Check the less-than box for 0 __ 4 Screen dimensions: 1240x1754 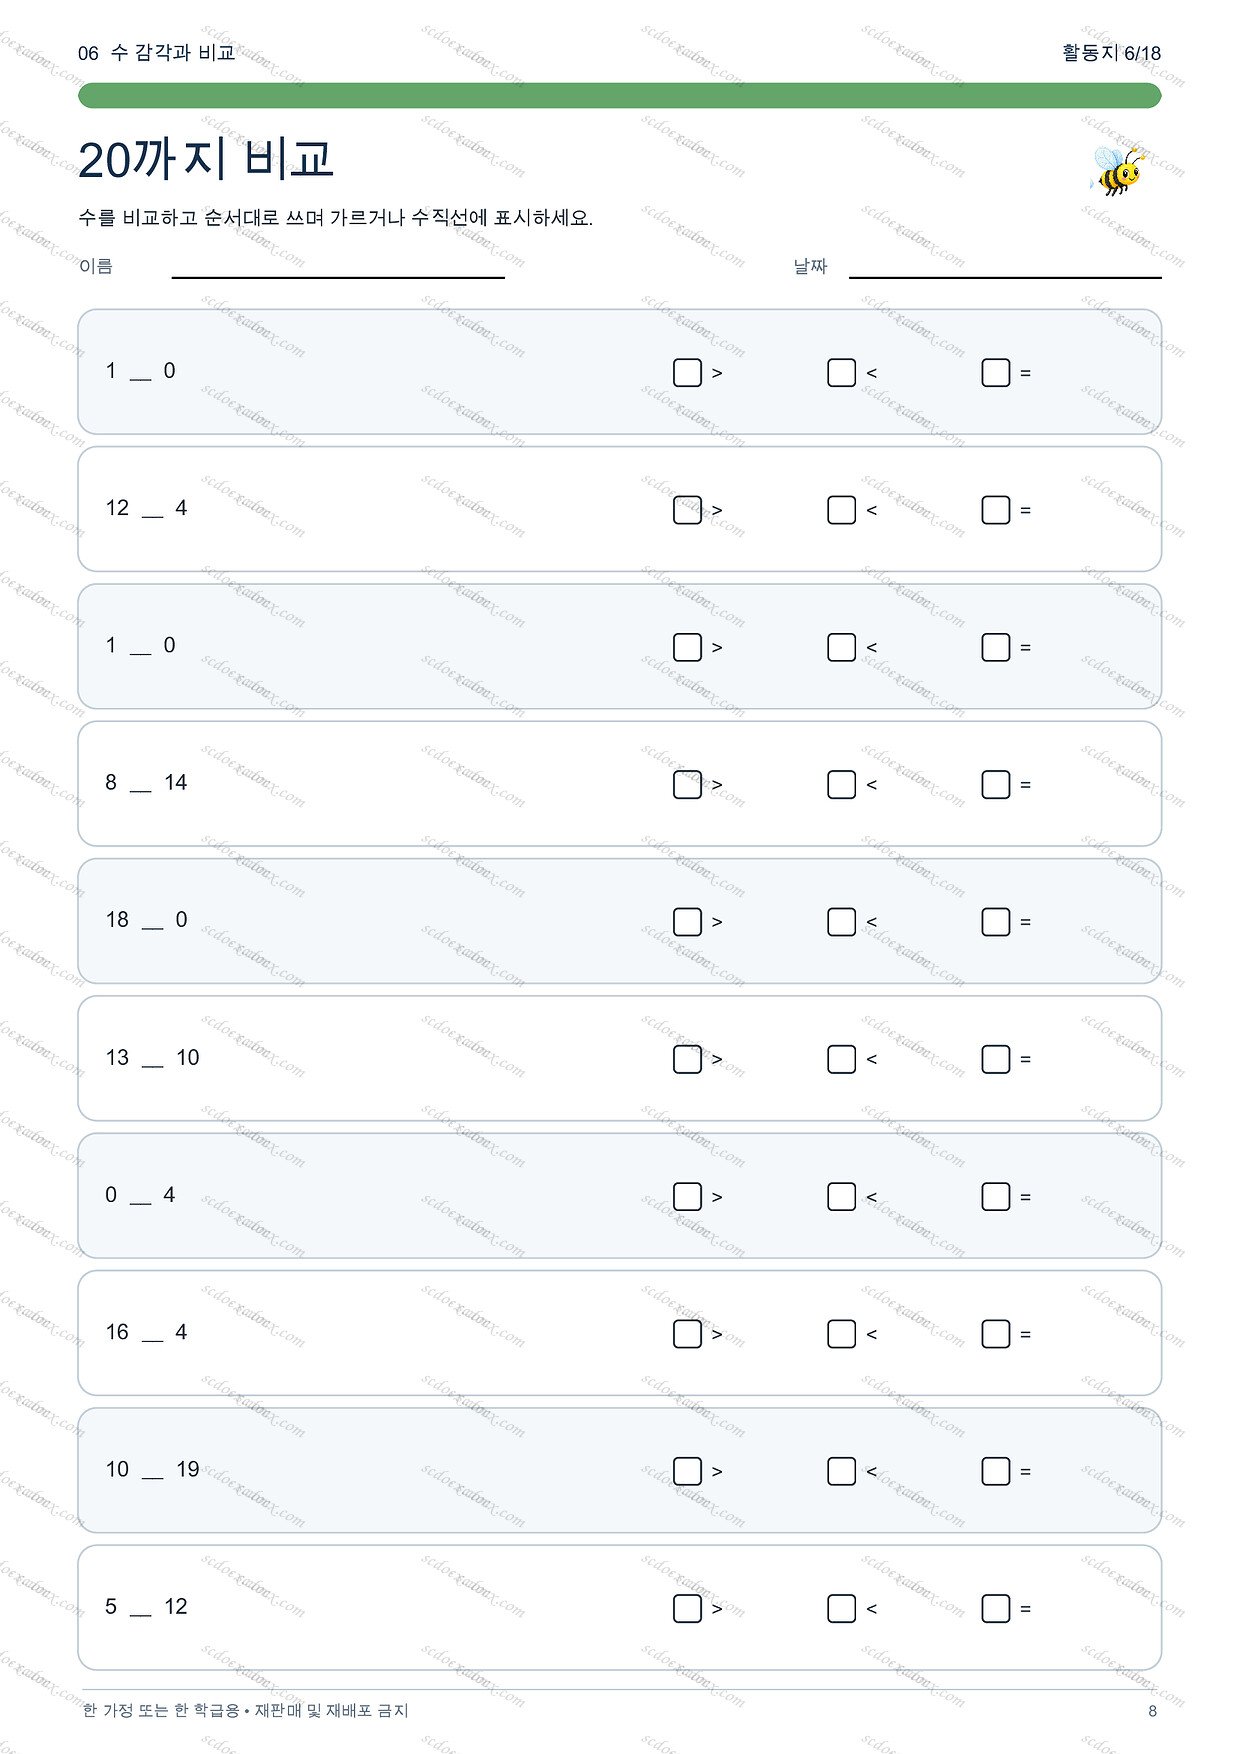pos(841,1196)
